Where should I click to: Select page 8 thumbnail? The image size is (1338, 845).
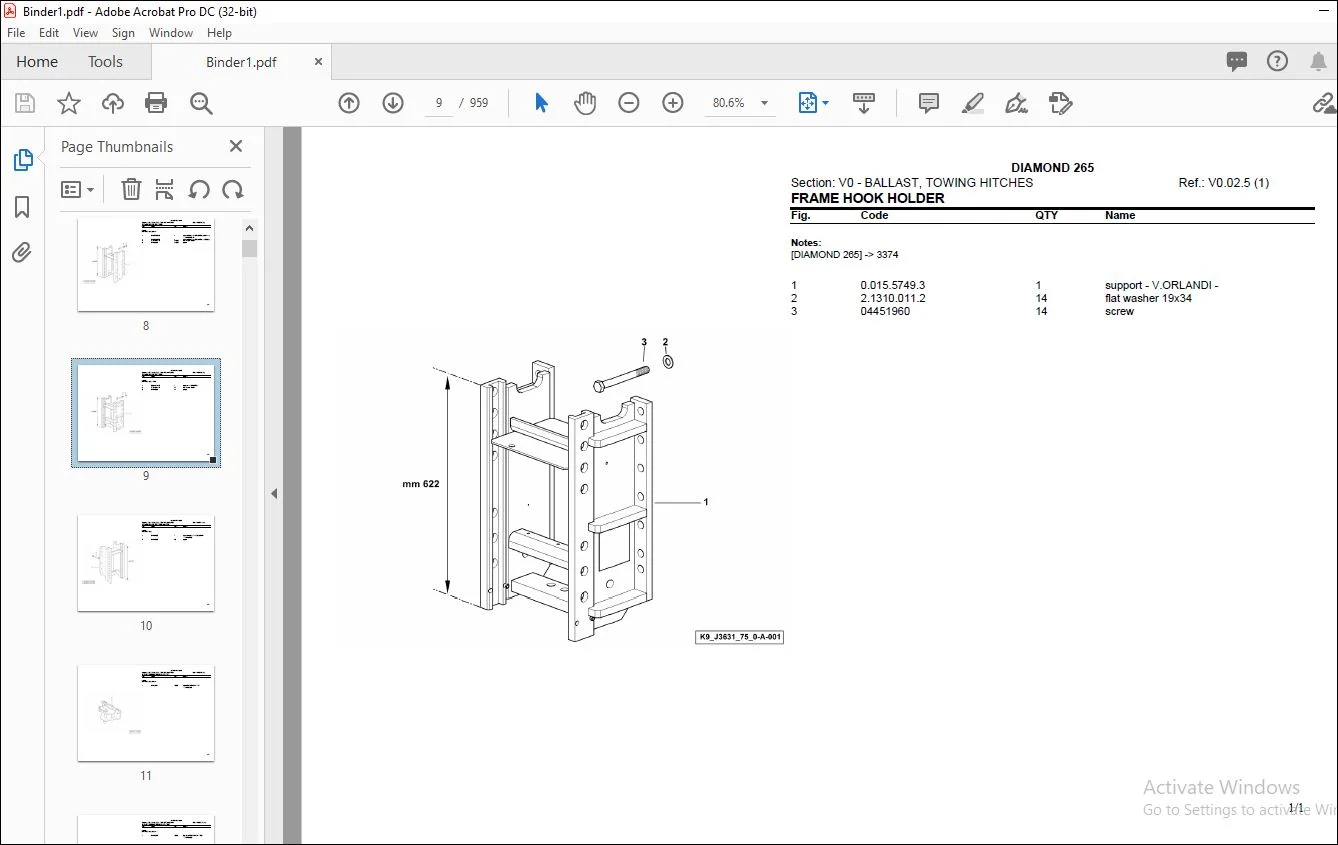pyautogui.click(x=146, y=265)
